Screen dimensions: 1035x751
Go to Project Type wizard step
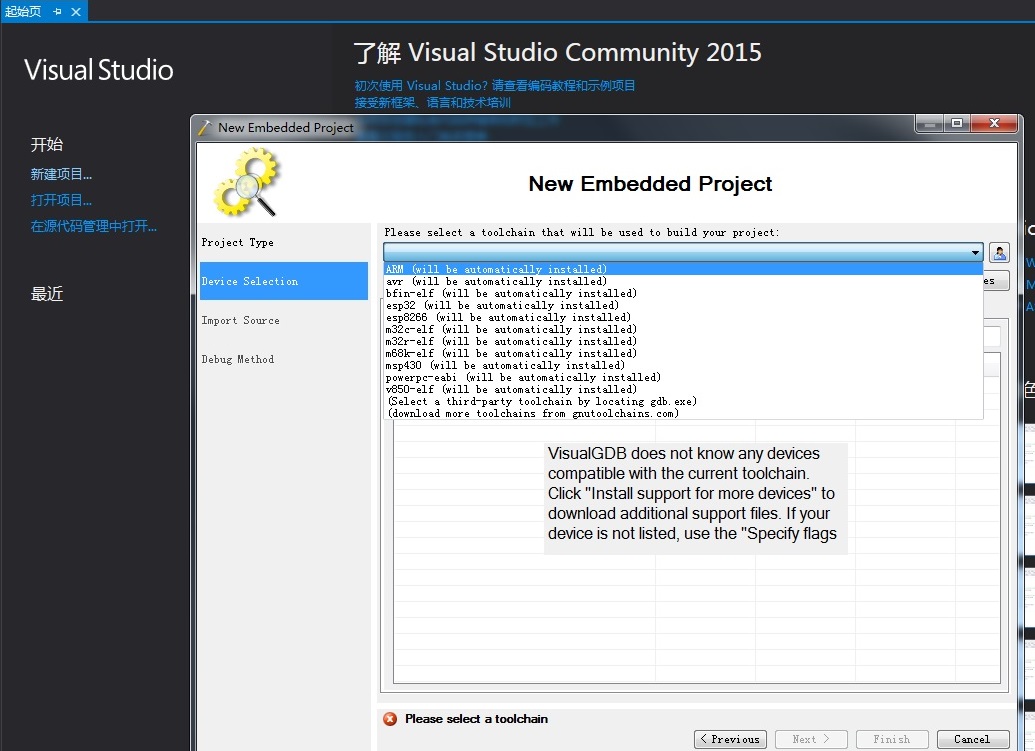(x=284, y=242)
